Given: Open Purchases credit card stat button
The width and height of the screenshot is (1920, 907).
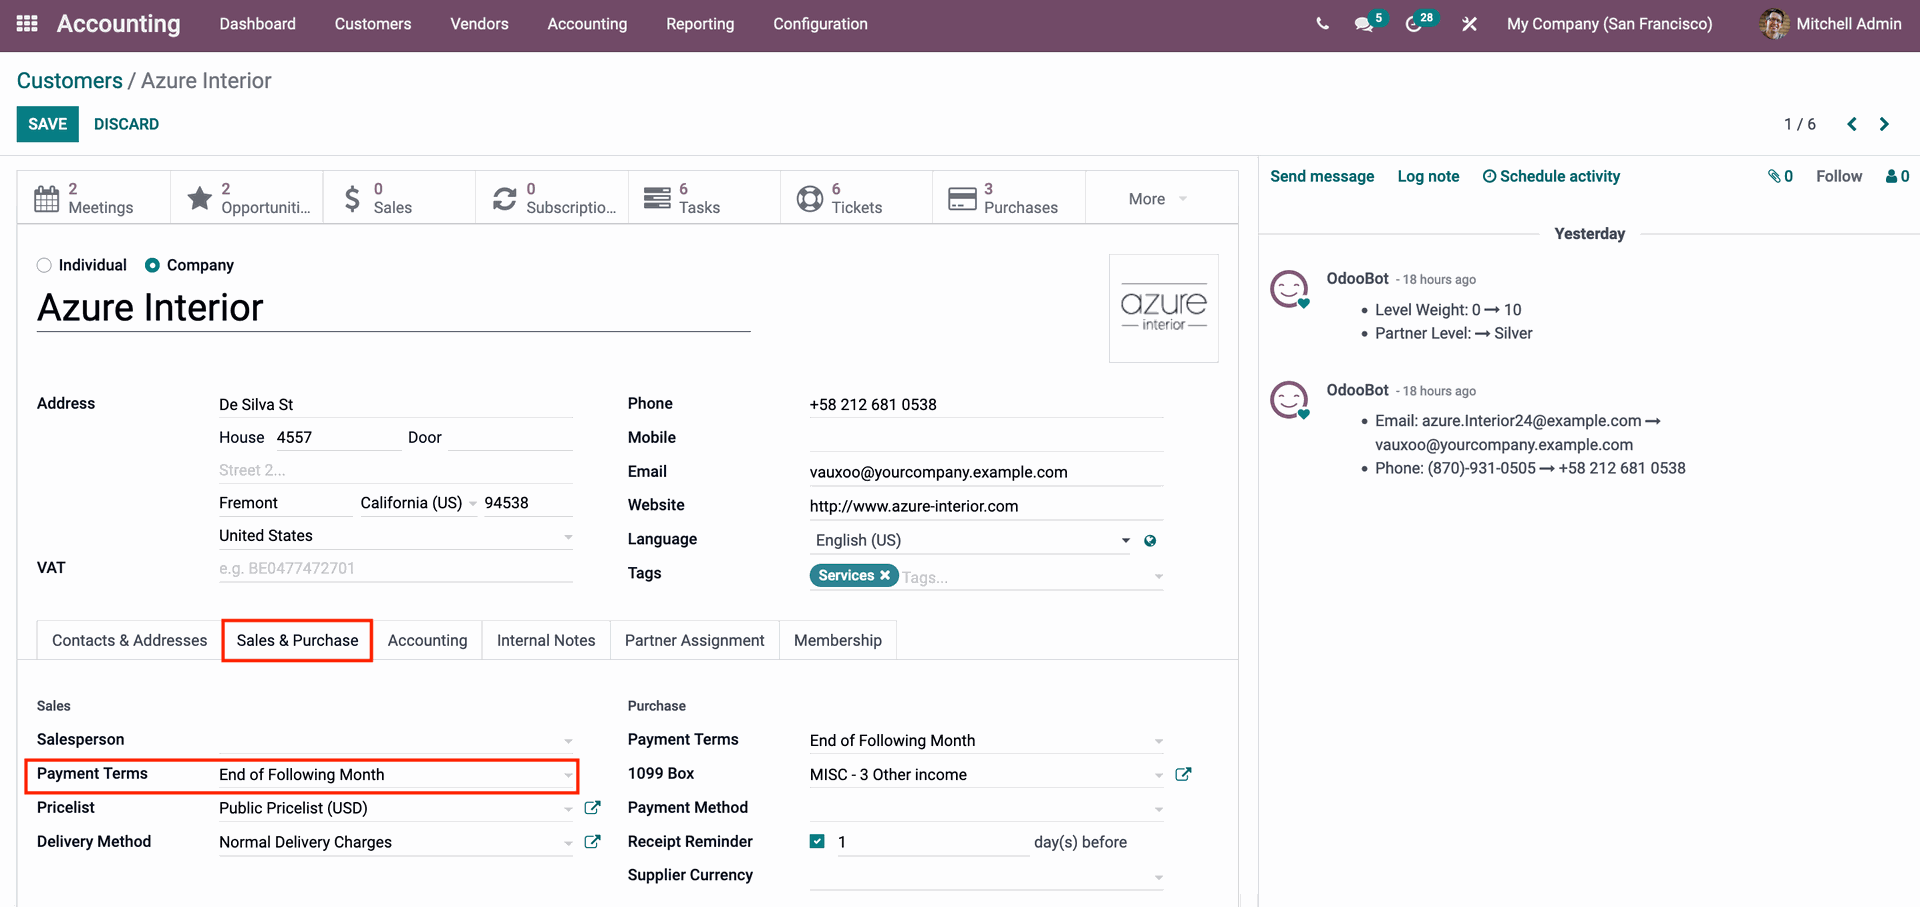Looking at the screenshot, I should 1009,198.
